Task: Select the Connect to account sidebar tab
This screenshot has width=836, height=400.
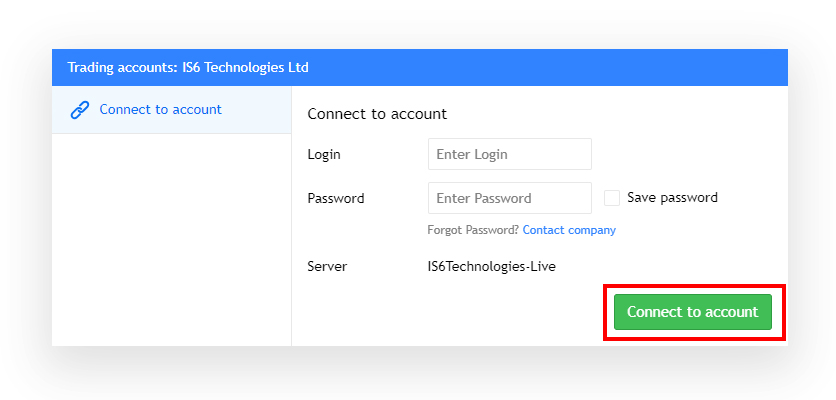Action: pyautogui.click(x=172, y=110)
